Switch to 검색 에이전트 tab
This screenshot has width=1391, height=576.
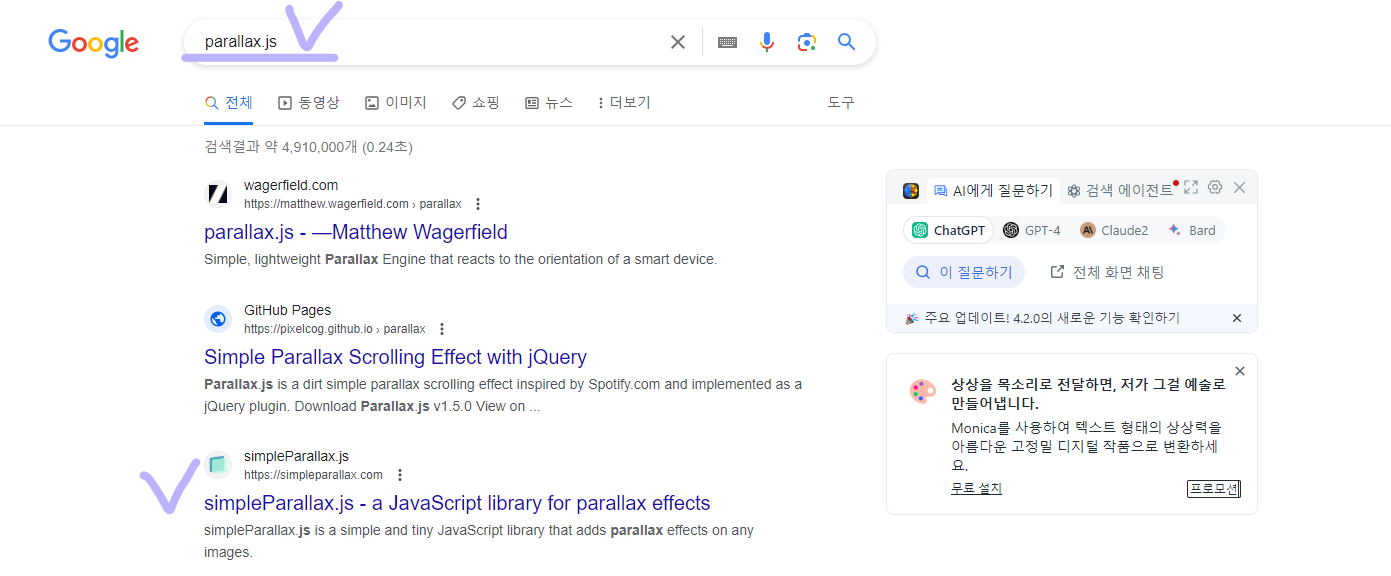pyautogui.click(x=1120, y=190)
